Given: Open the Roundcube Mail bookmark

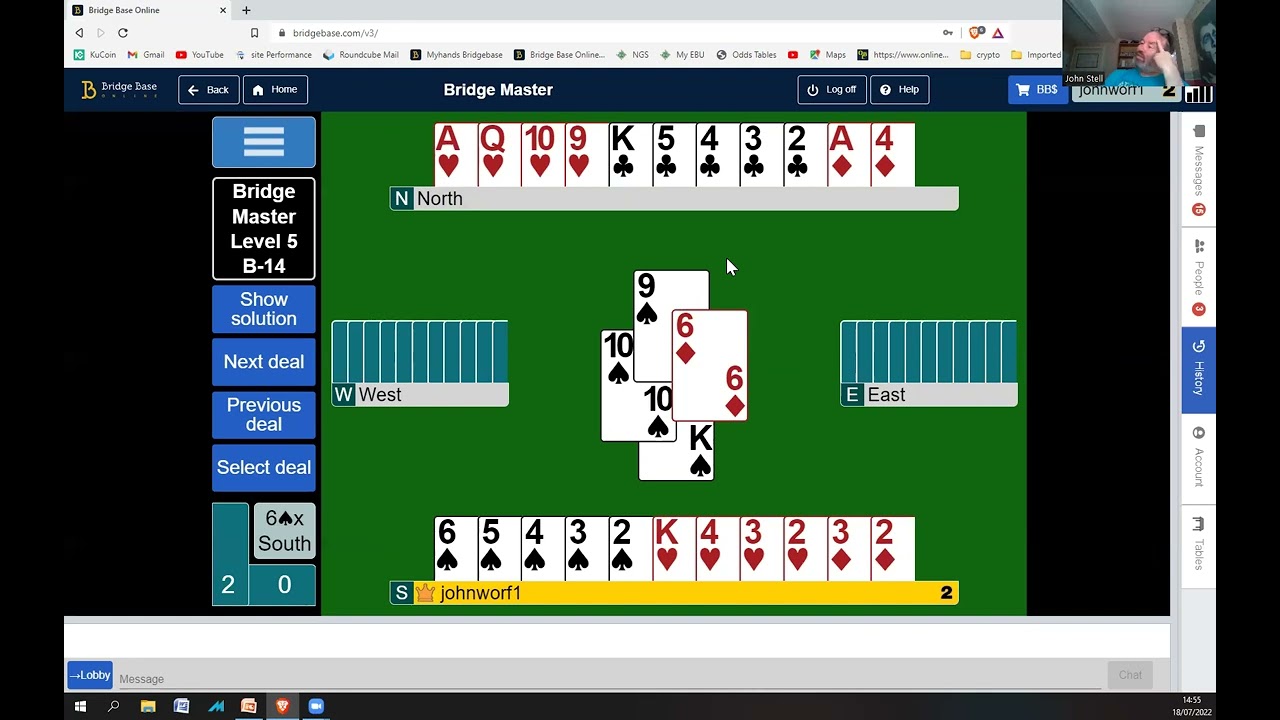Looking at the screenshot, I should (361, 55).
